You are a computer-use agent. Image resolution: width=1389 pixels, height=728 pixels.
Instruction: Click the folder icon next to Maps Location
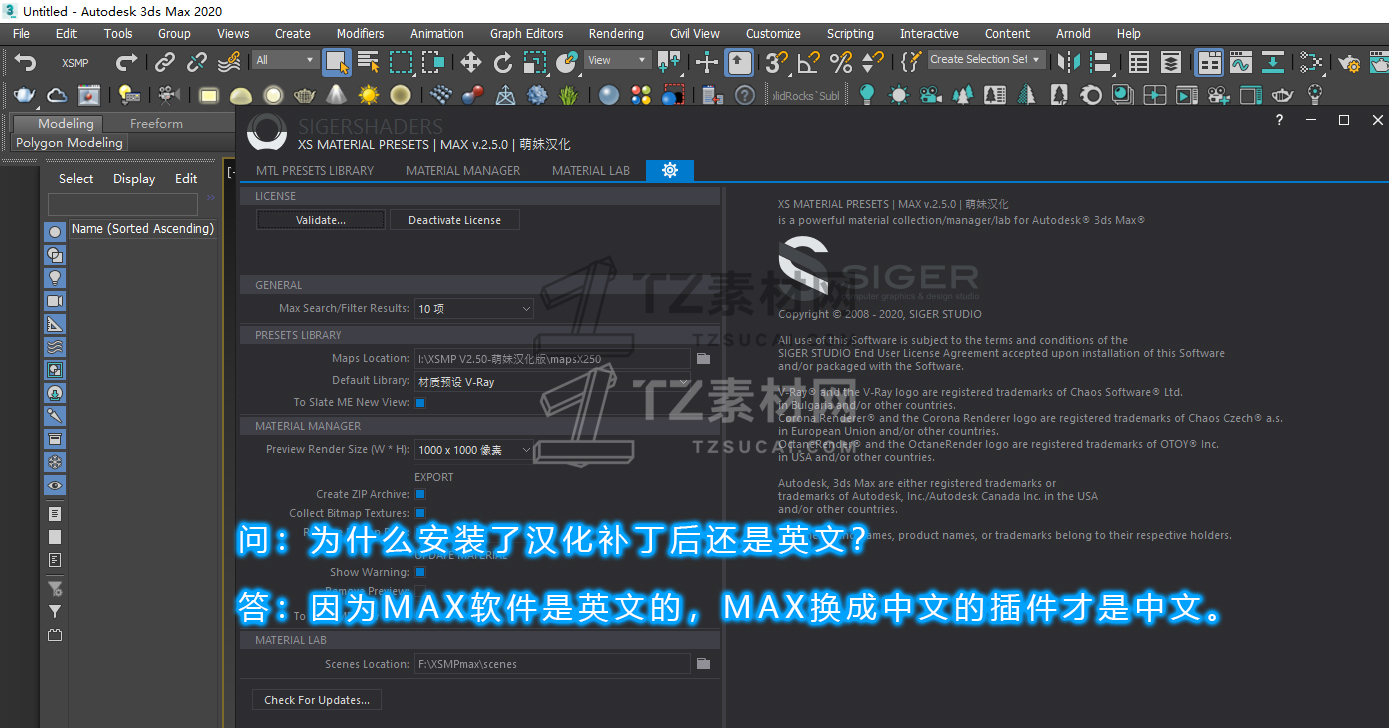tap(703, 358)
